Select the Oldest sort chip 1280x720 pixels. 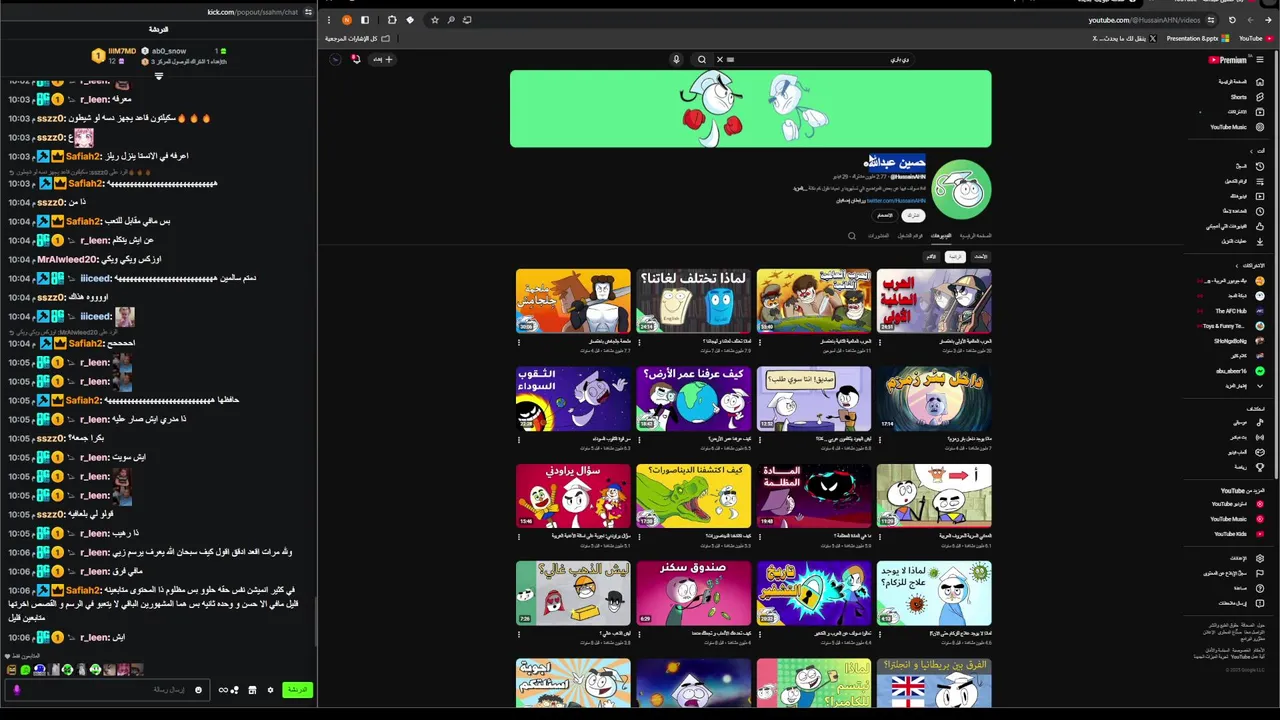pyautogui.click(x=931, y=257)
